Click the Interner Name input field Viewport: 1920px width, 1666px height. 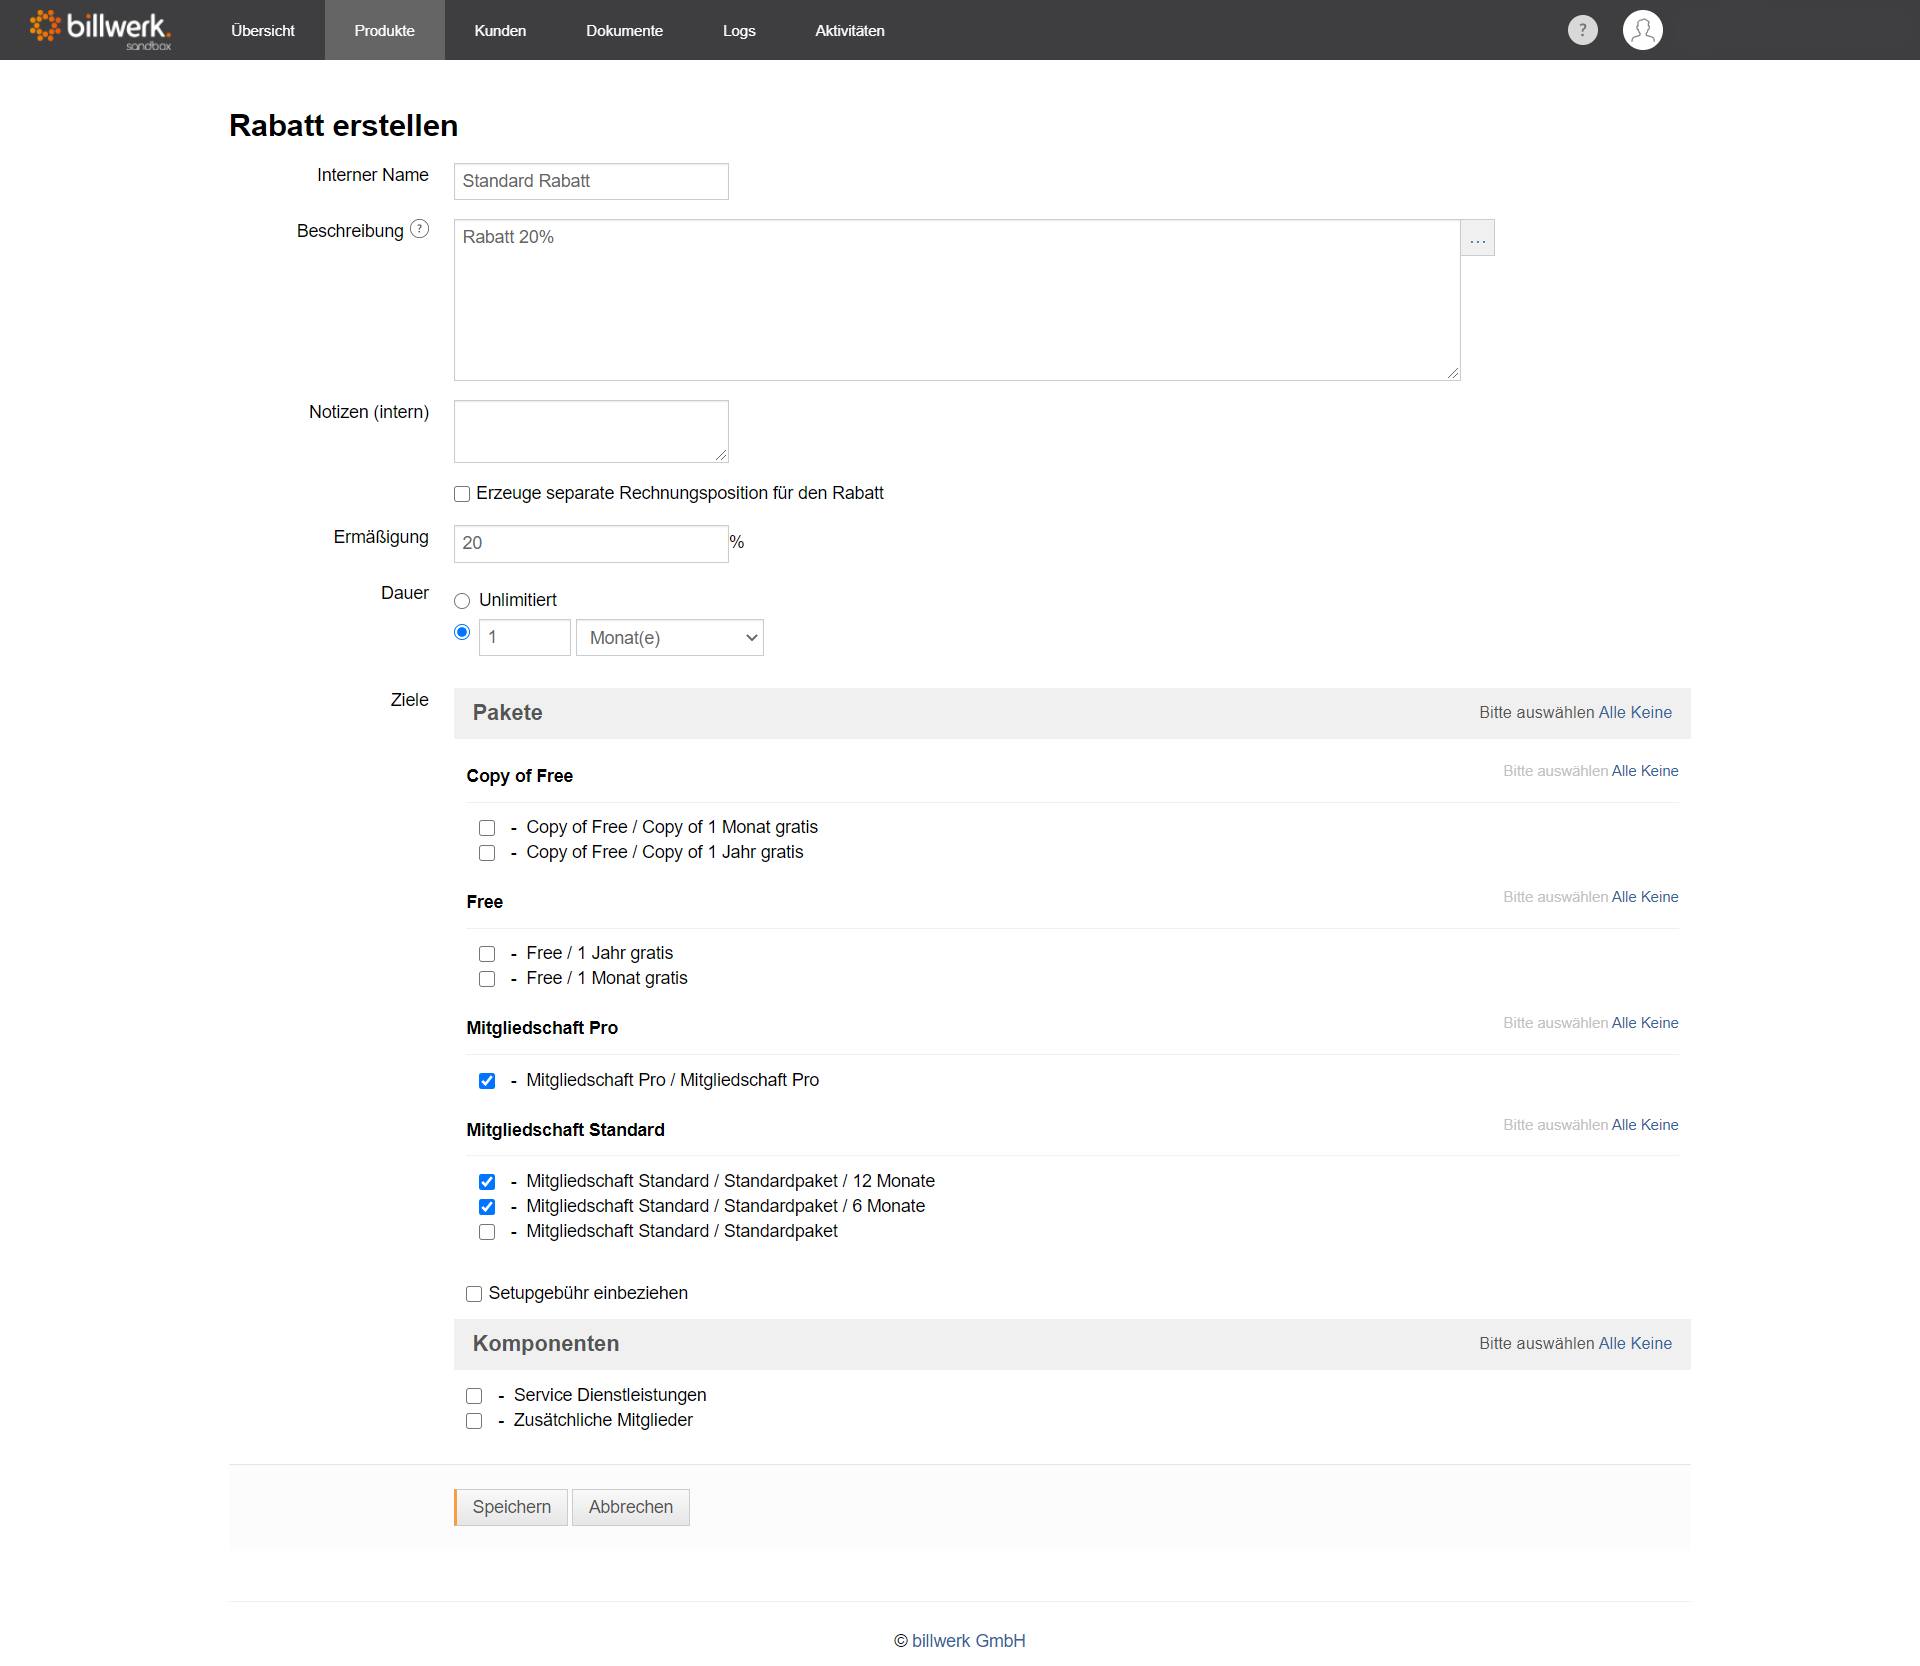click(x=591, y=181)
